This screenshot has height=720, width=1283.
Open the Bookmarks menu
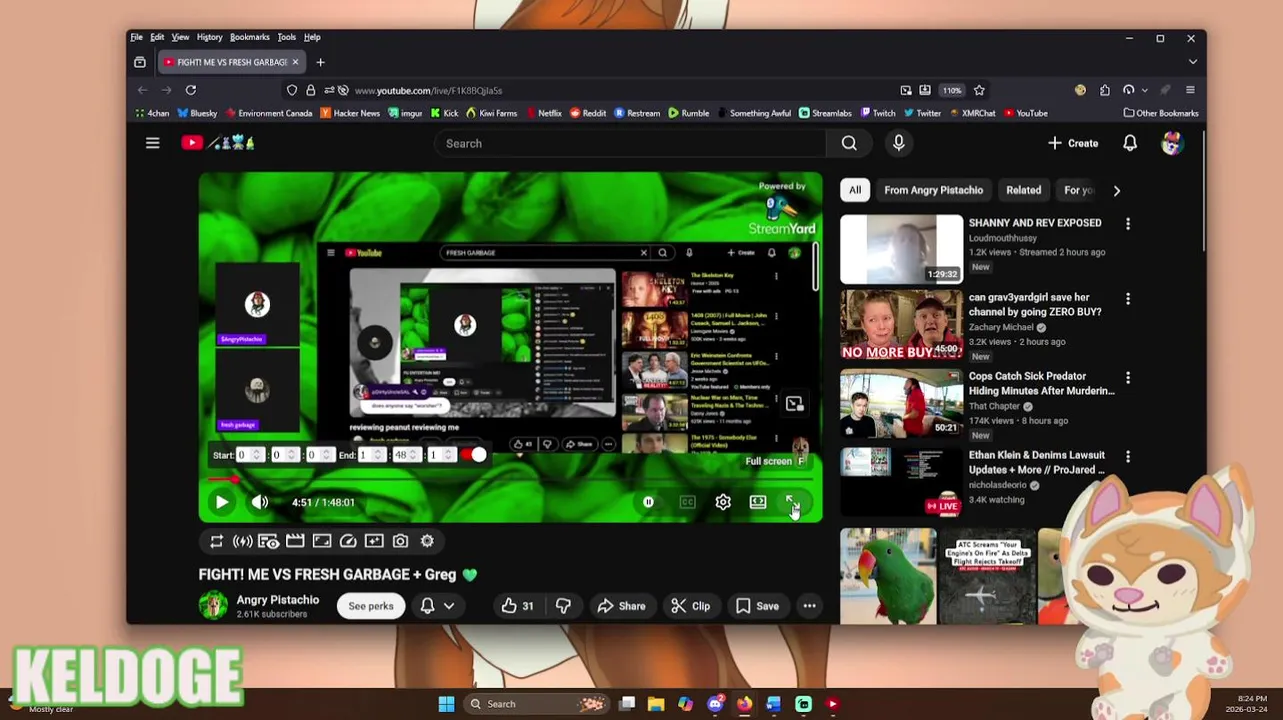click(249, 37)
